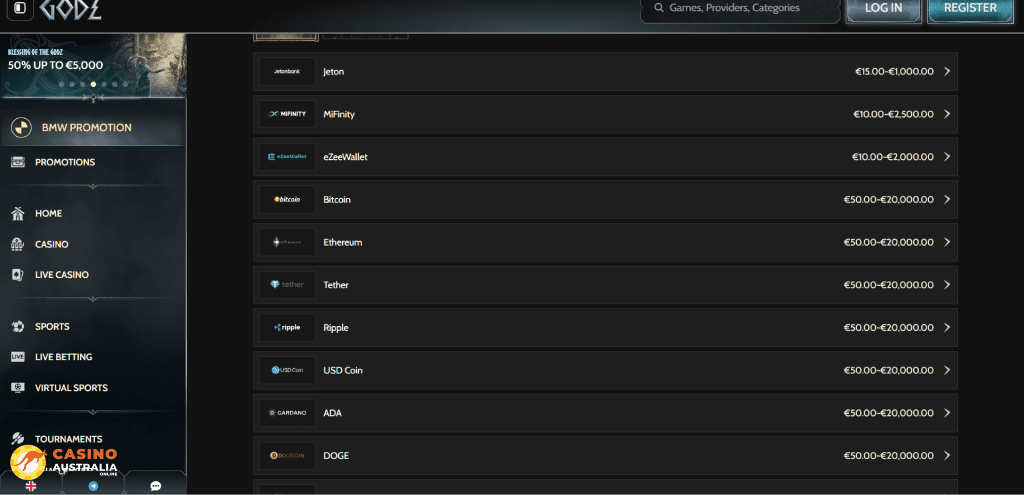Open the Casino menu item
This screenshot has width=1024, height=495.
point(52,244)
